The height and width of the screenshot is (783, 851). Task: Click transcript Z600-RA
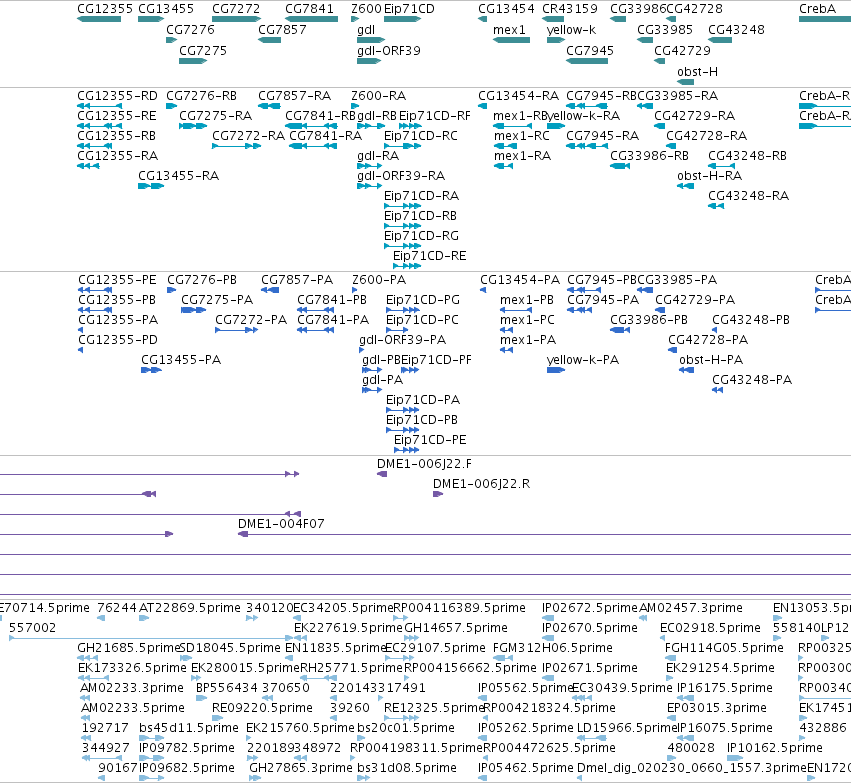(x=378, y=96)
